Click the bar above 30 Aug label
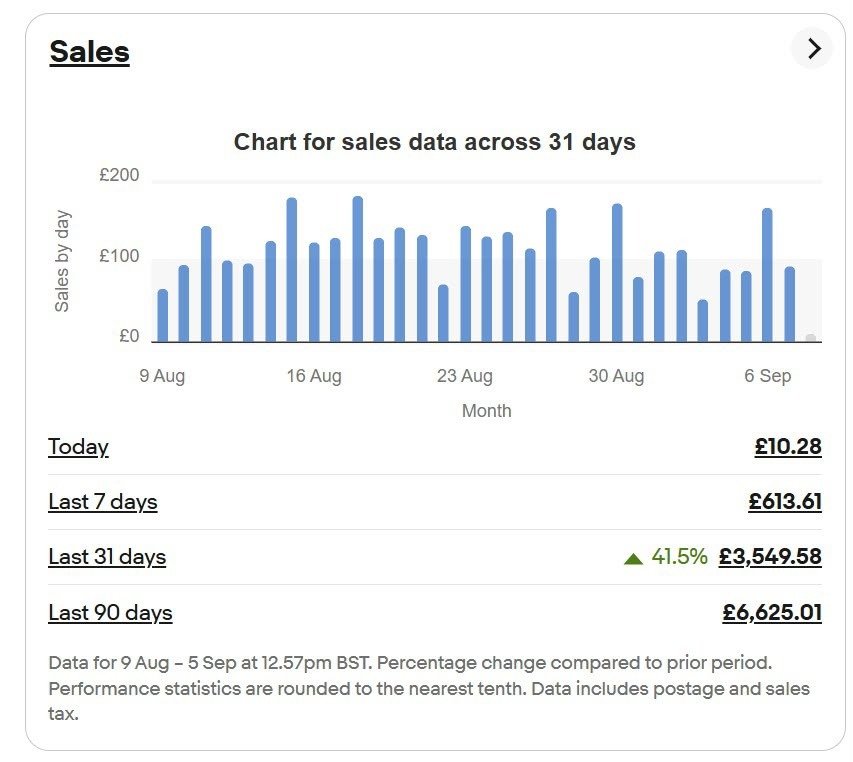 (x=617, y=272)
